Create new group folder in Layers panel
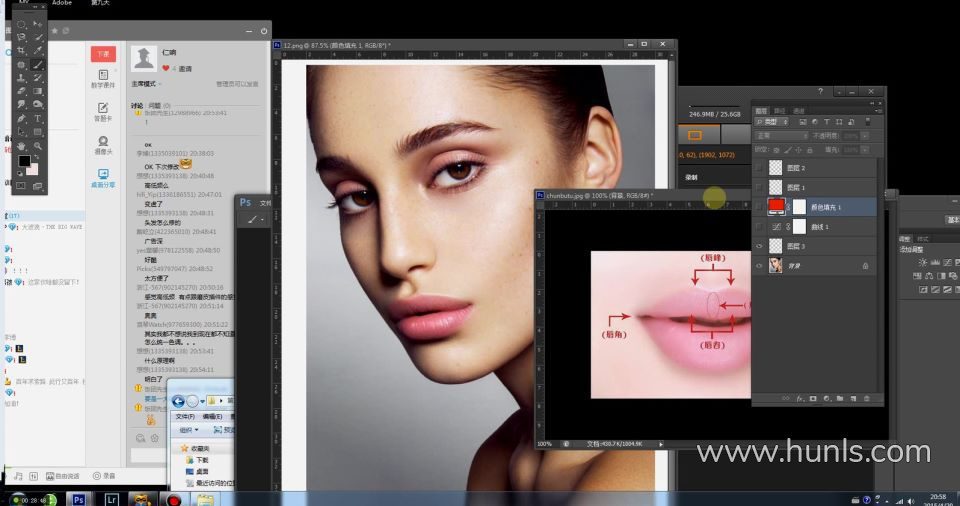The width and height of the screenshot is (960, 506). point(840,398)
